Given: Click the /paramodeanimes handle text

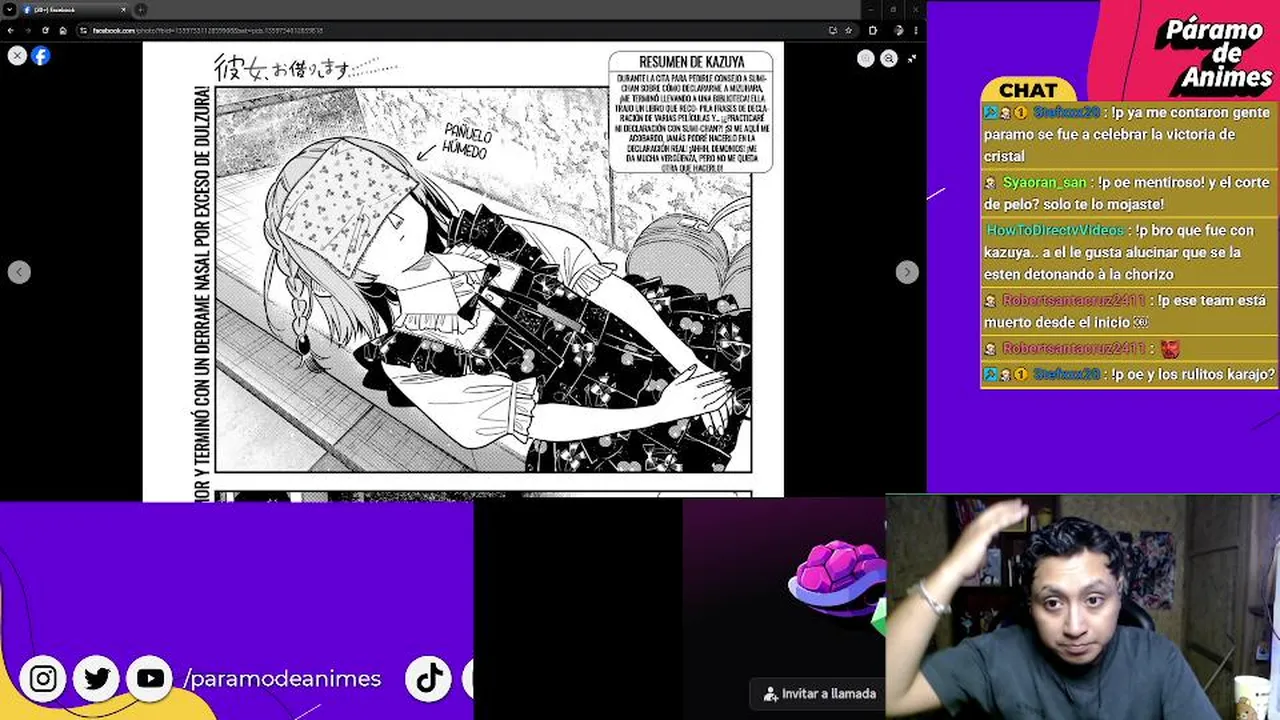Looking at the screenshot, I should point(282,679).
